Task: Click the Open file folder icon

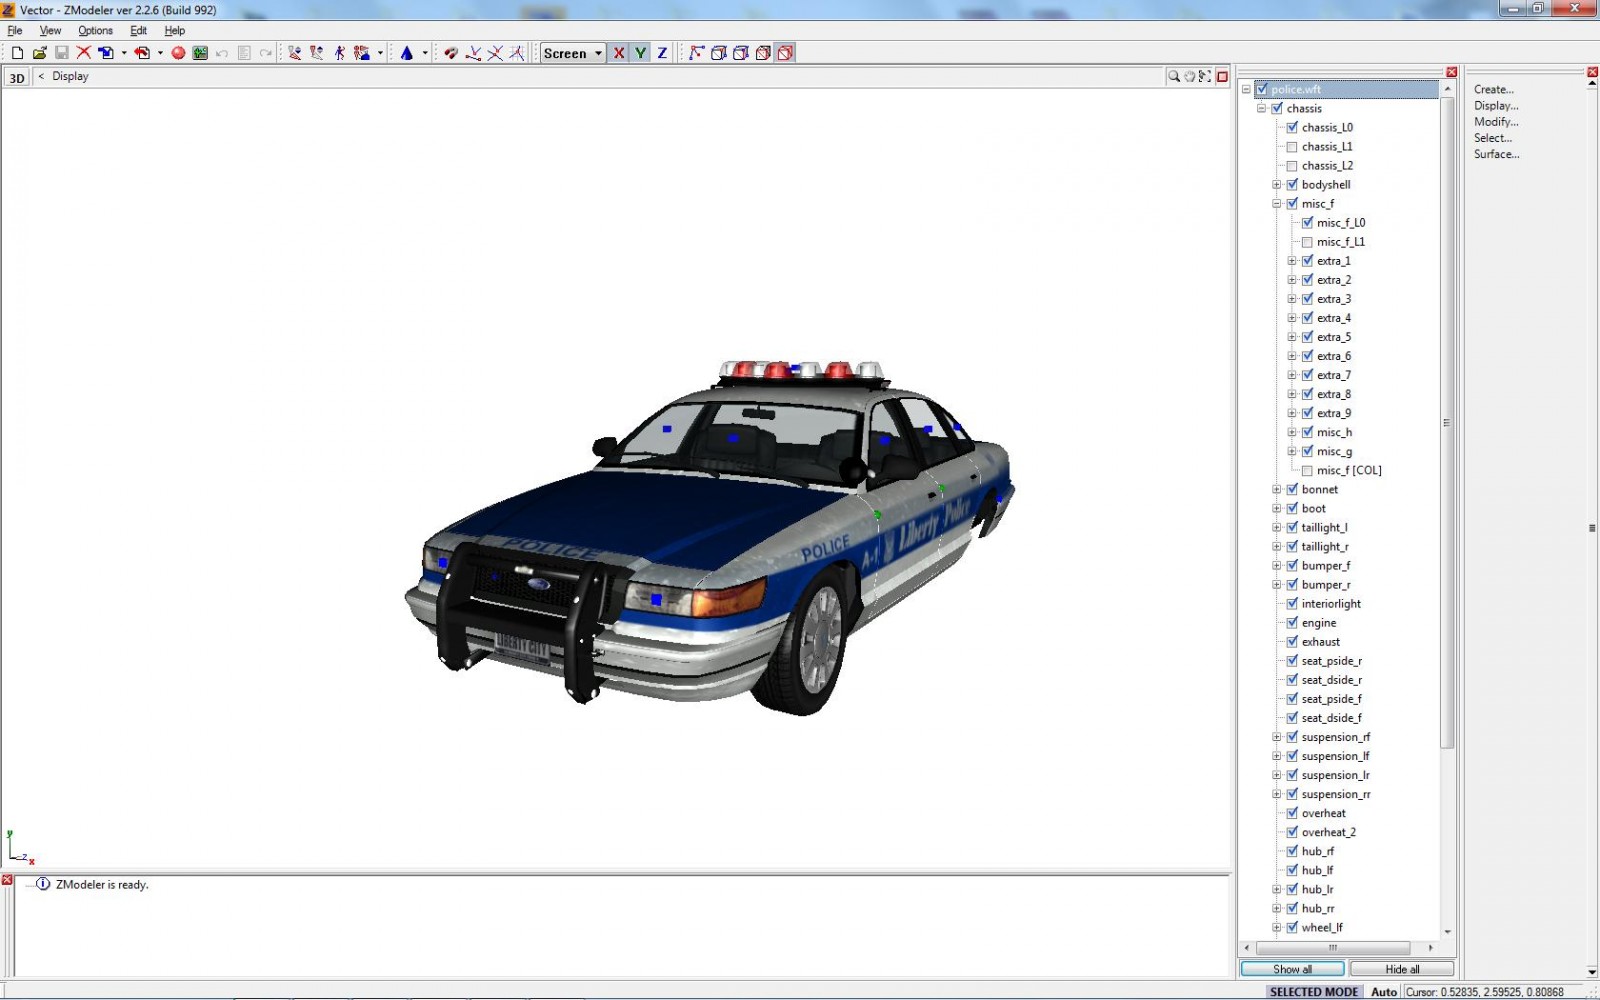Action: [x=39, y=53]
